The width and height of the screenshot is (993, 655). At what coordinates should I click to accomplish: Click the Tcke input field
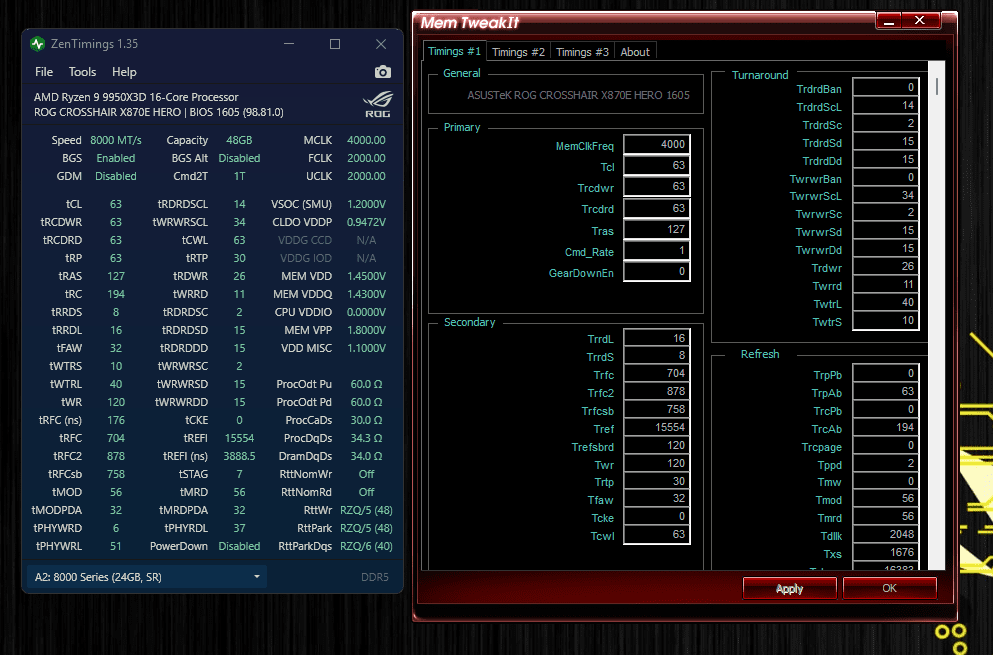(x=657, y=517)
